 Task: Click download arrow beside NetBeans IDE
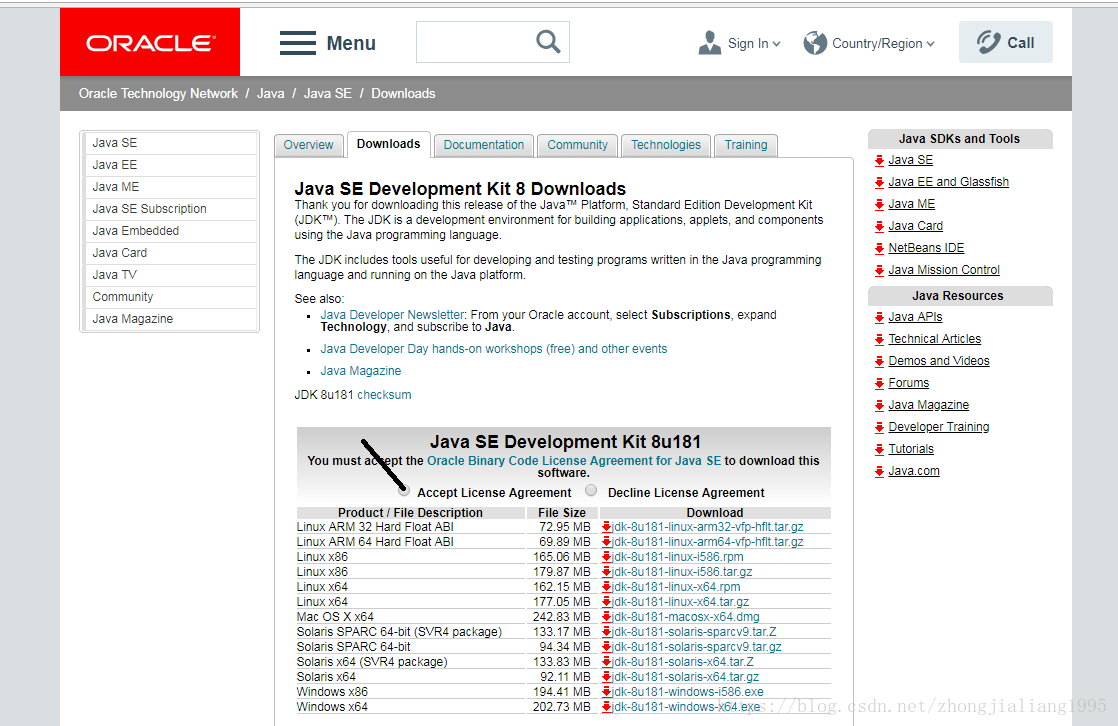pos(879,248)
